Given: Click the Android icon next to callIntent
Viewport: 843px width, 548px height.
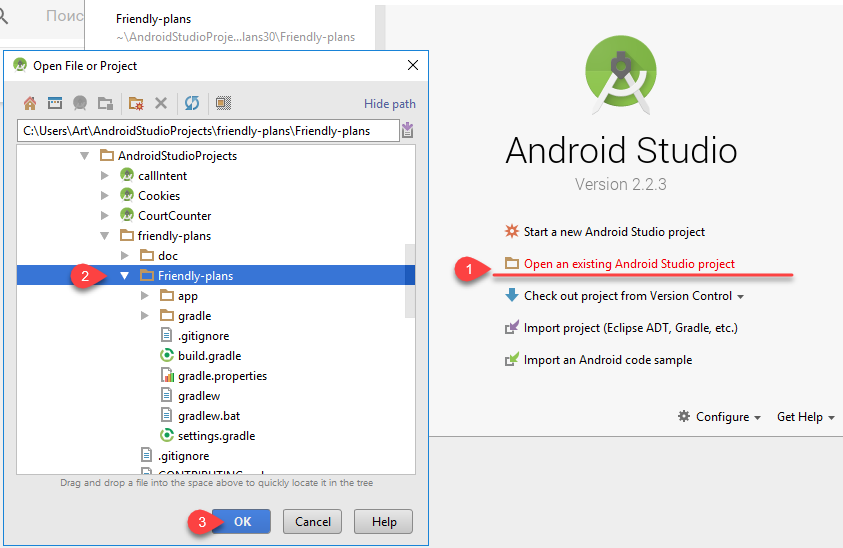Looking at the screenshot, I should [127, 175].
